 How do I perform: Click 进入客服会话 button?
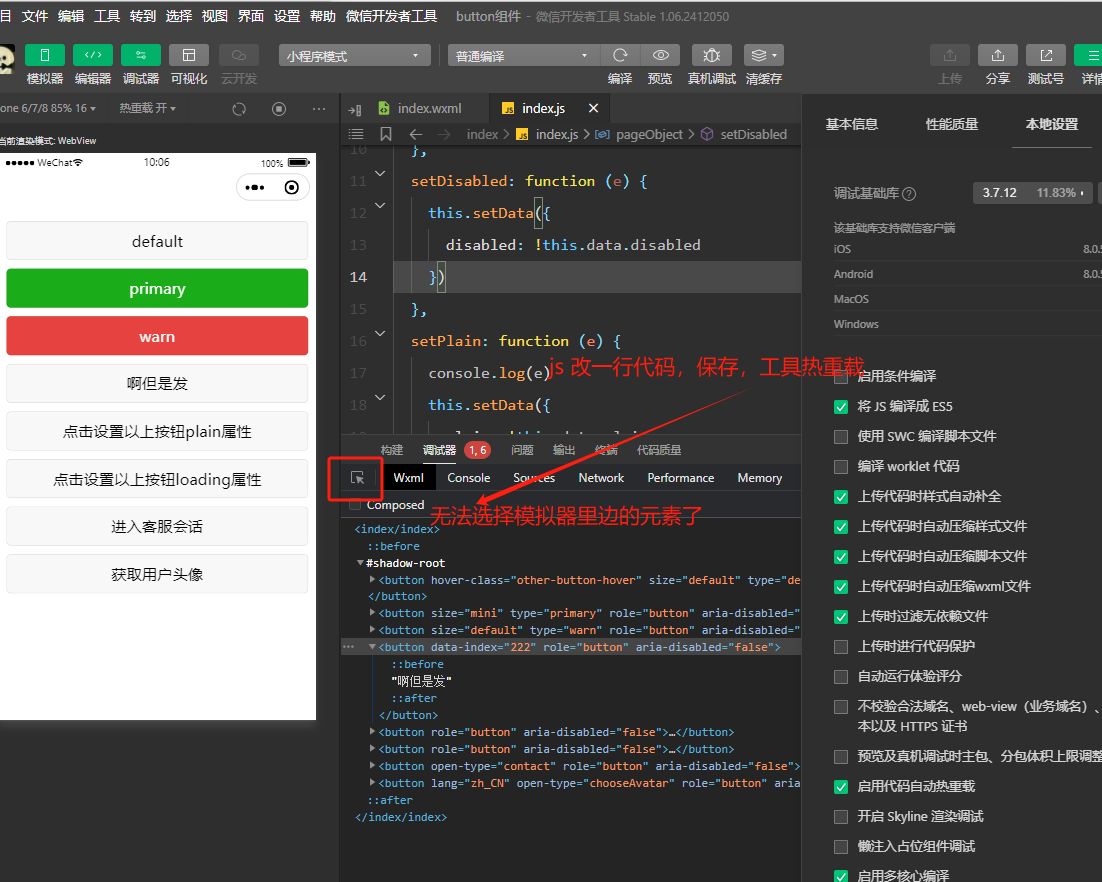click(157, 526)
